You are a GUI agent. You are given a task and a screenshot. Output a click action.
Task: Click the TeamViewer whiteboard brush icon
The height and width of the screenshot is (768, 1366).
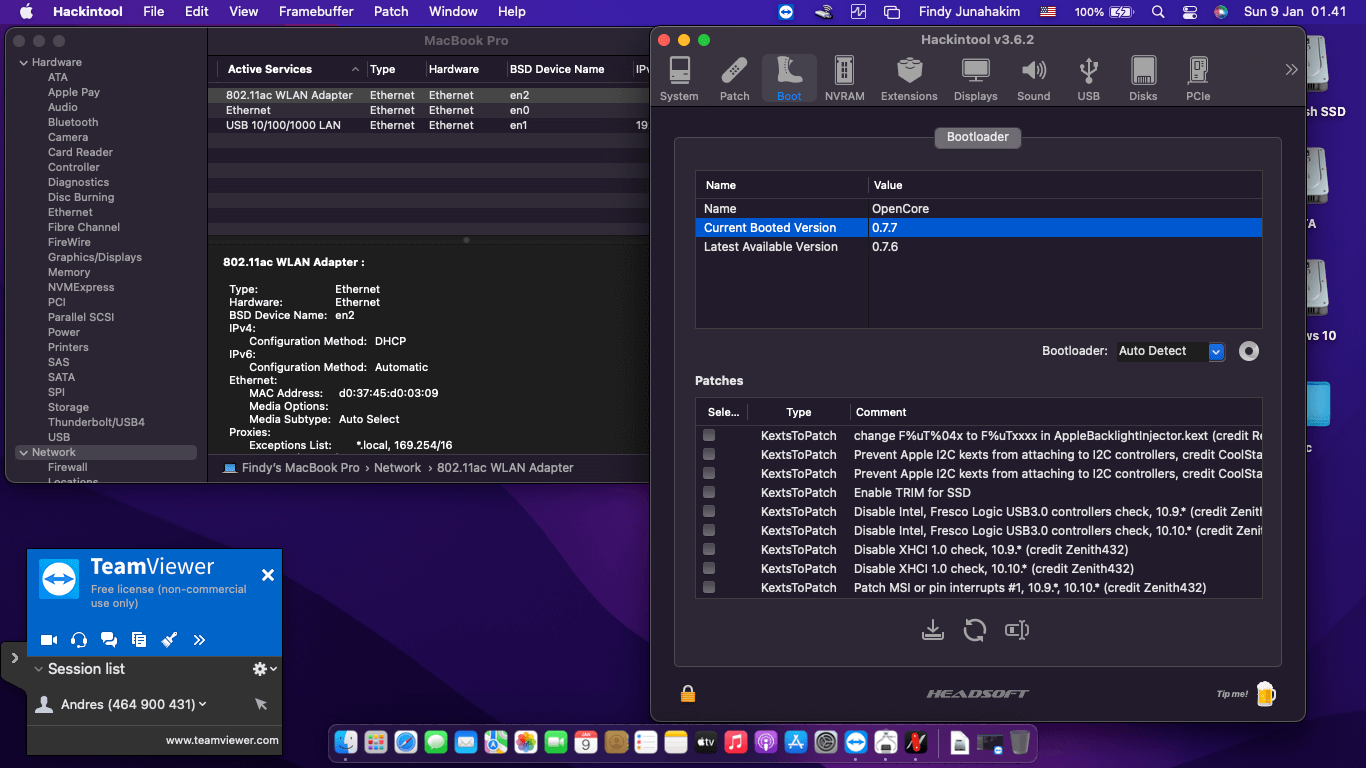(x=169, y=640)
